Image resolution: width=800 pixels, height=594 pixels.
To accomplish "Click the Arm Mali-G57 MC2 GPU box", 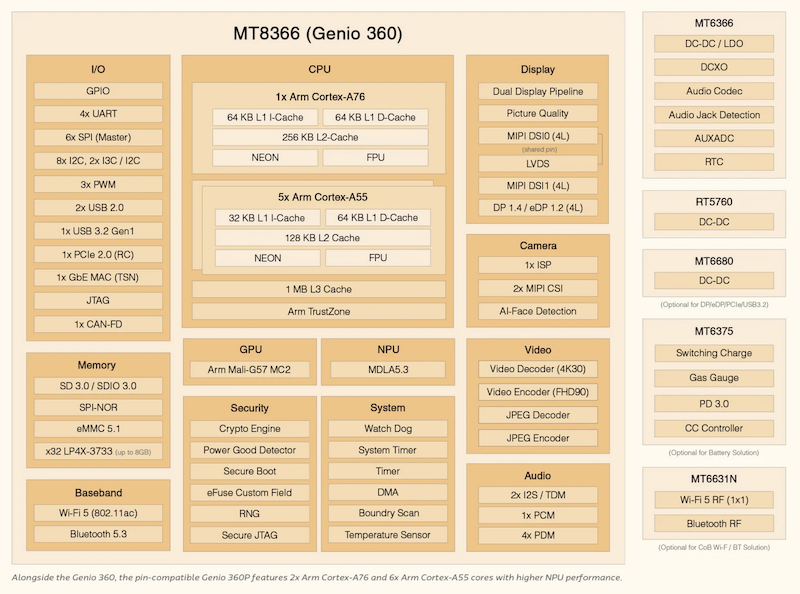I will coord(249,370).
